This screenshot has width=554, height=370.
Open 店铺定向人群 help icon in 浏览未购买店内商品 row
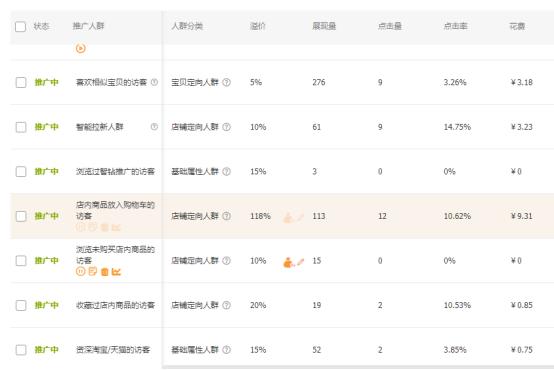pos(226,260)
